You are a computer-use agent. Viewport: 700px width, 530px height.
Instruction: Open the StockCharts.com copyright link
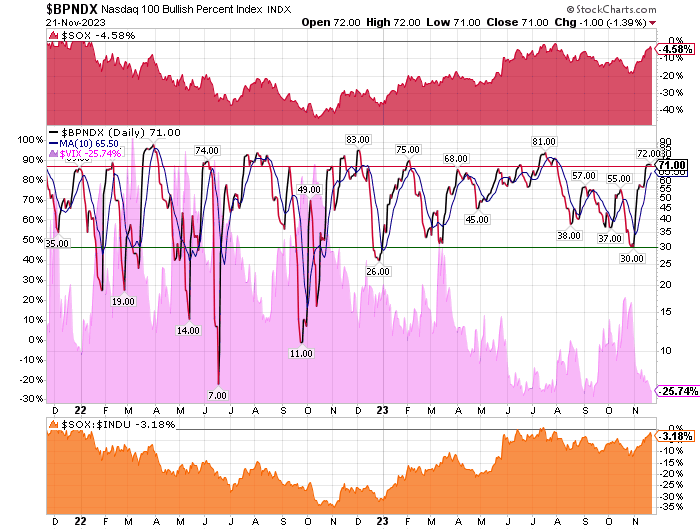(612, 9)
